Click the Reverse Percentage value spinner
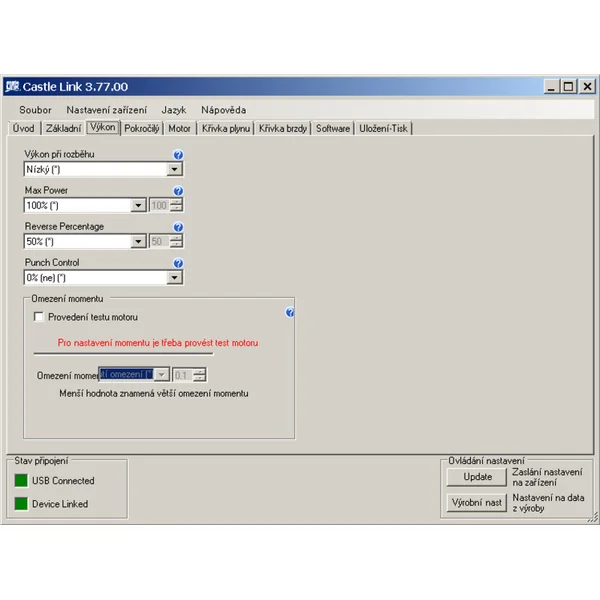 tap(177, 242)
